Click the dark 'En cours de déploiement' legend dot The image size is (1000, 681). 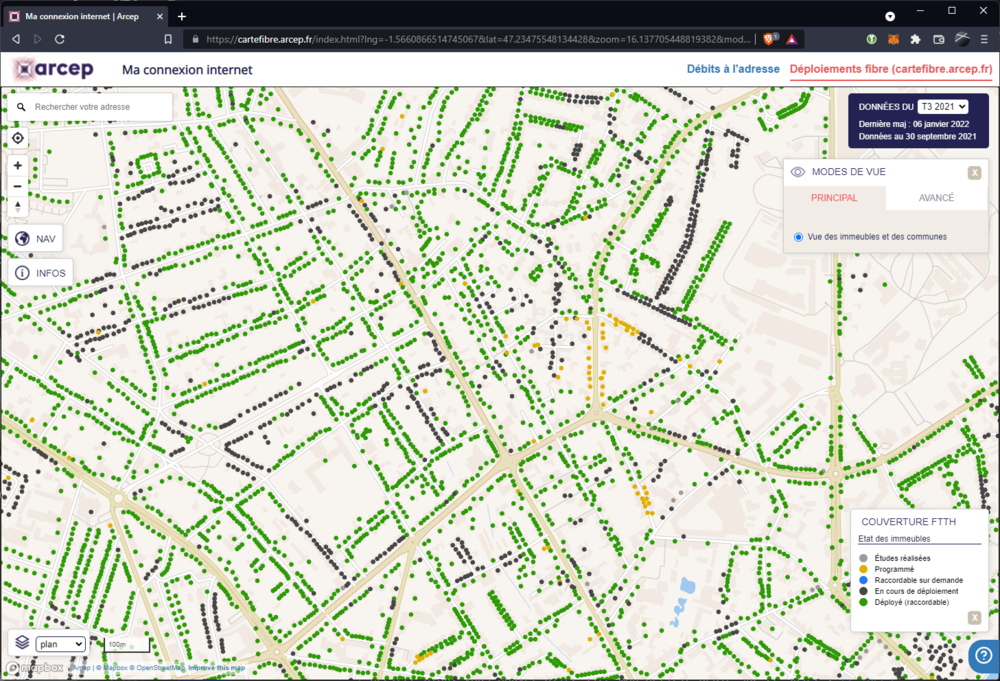[x=864, y=591]
